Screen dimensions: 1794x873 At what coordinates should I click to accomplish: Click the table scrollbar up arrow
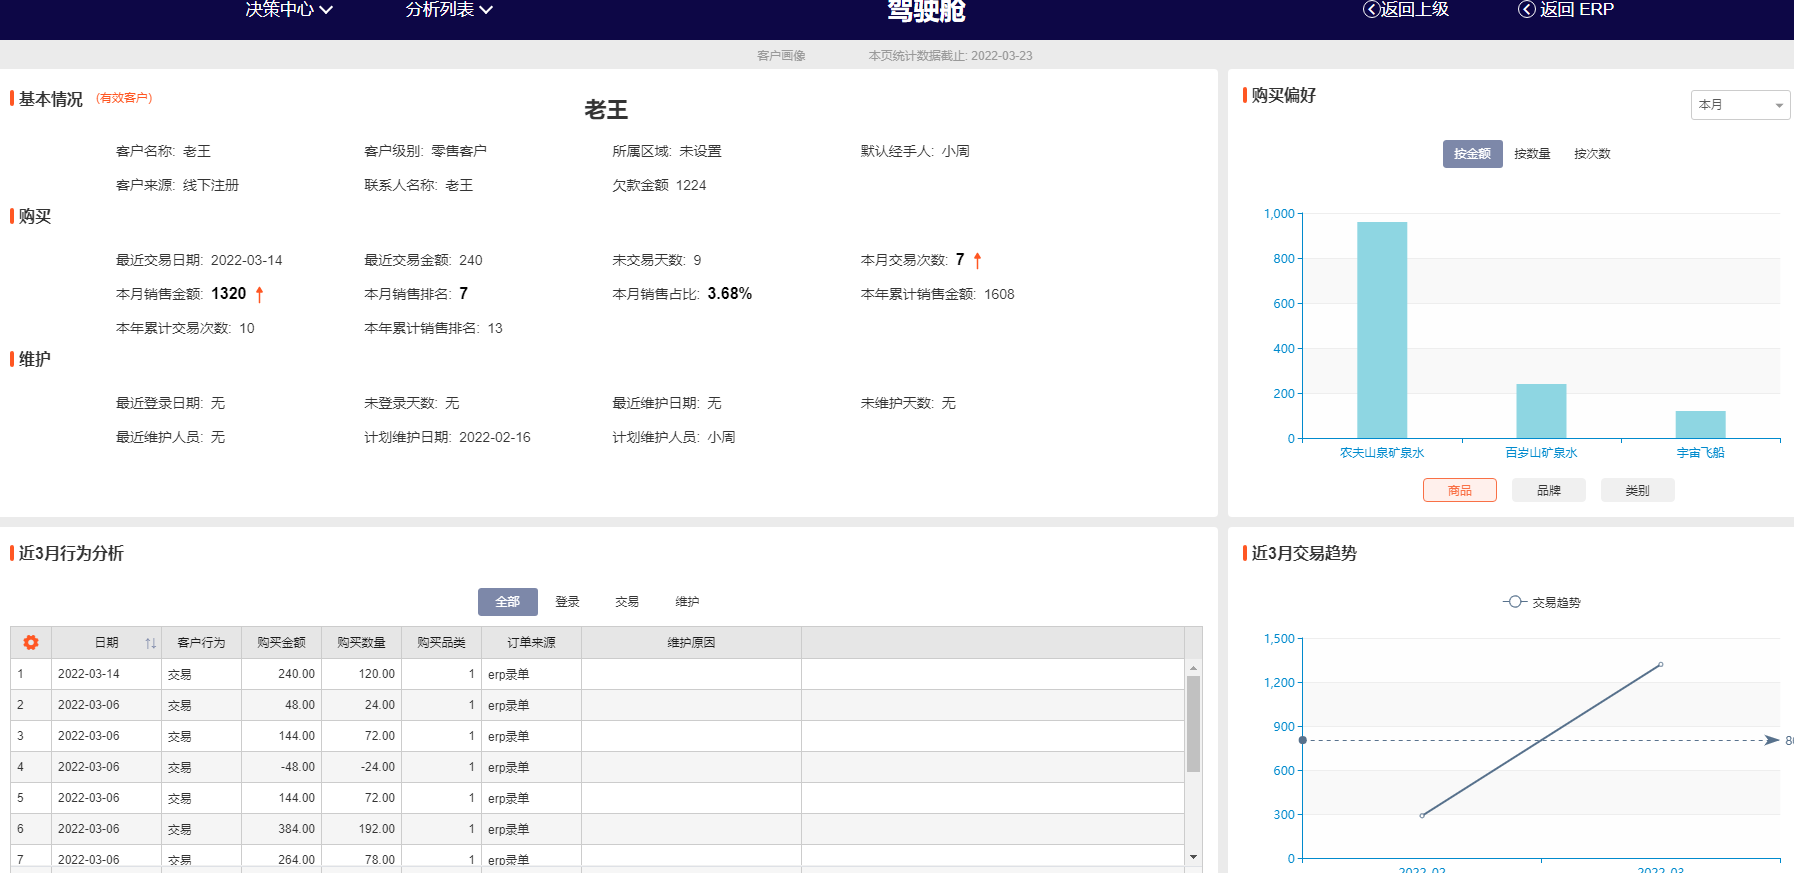[1193, 668]
